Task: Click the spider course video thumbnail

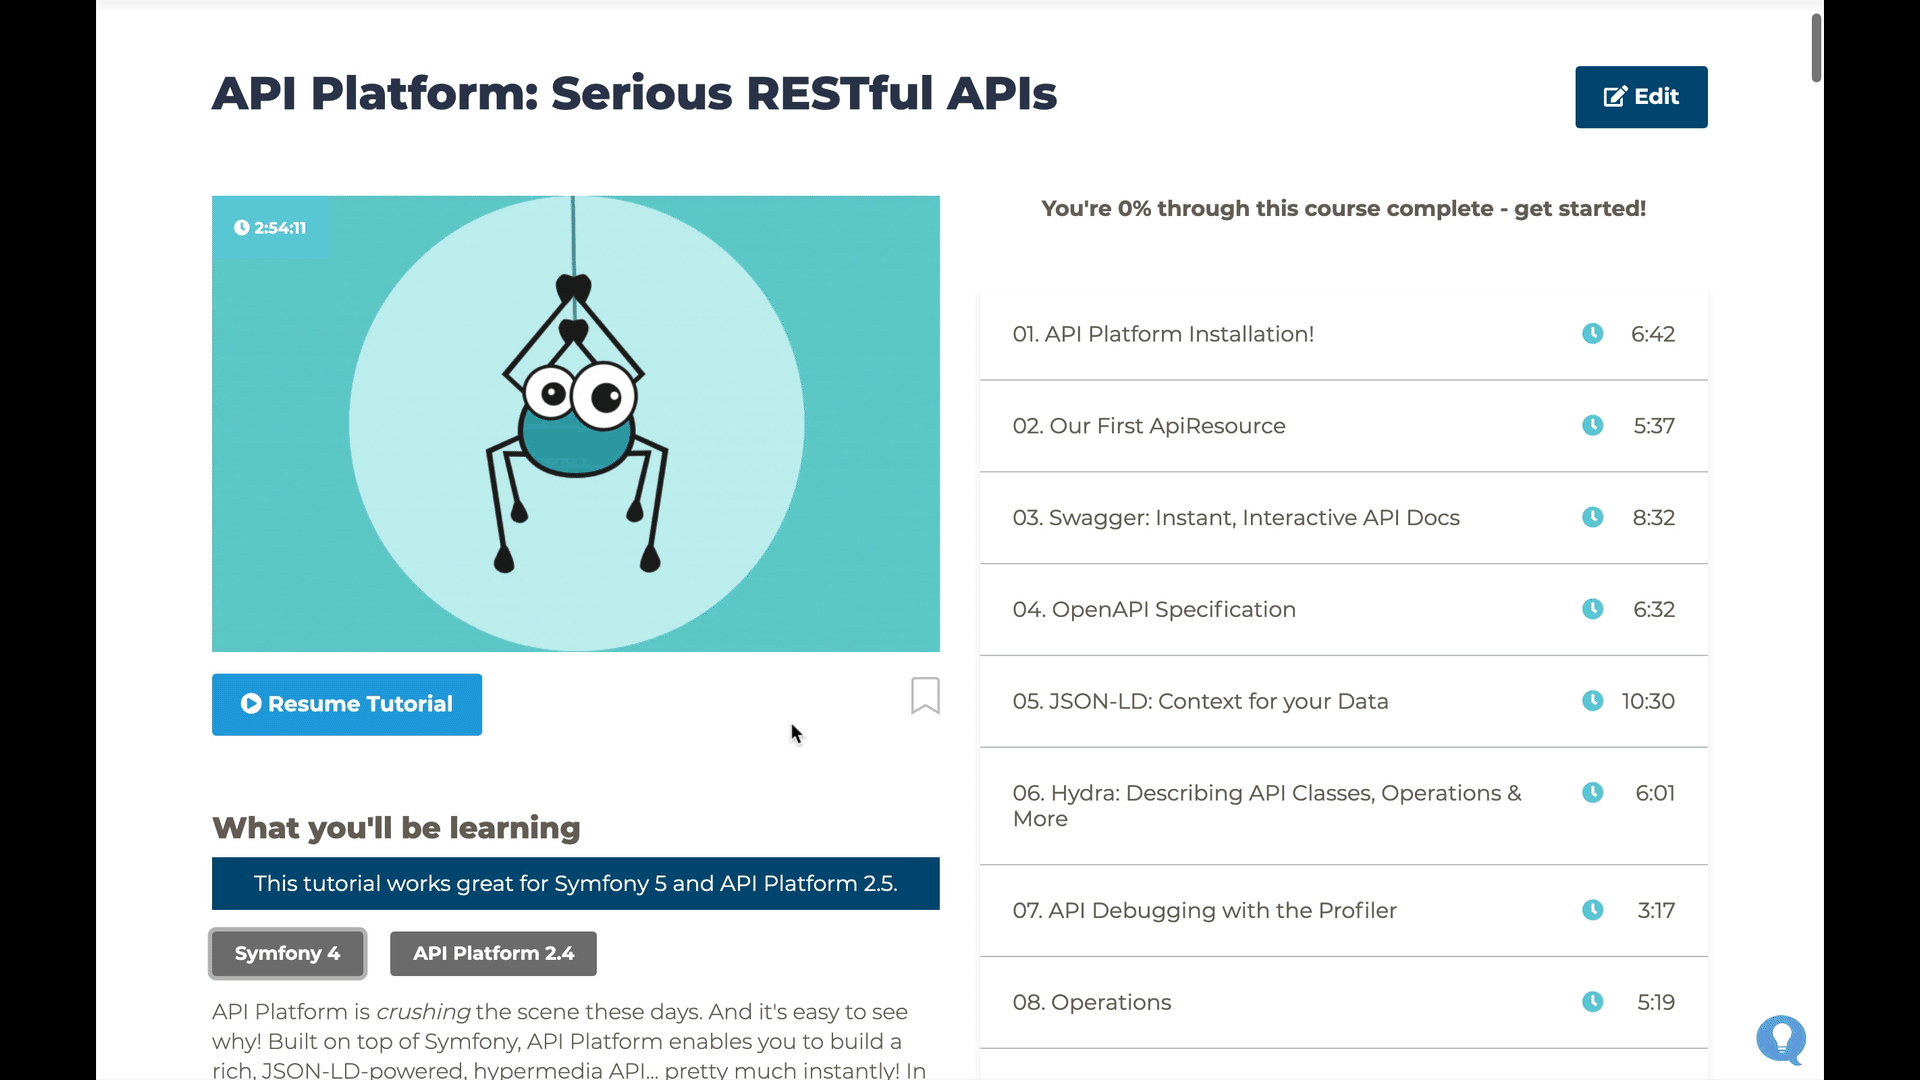Action: (575, 424)
